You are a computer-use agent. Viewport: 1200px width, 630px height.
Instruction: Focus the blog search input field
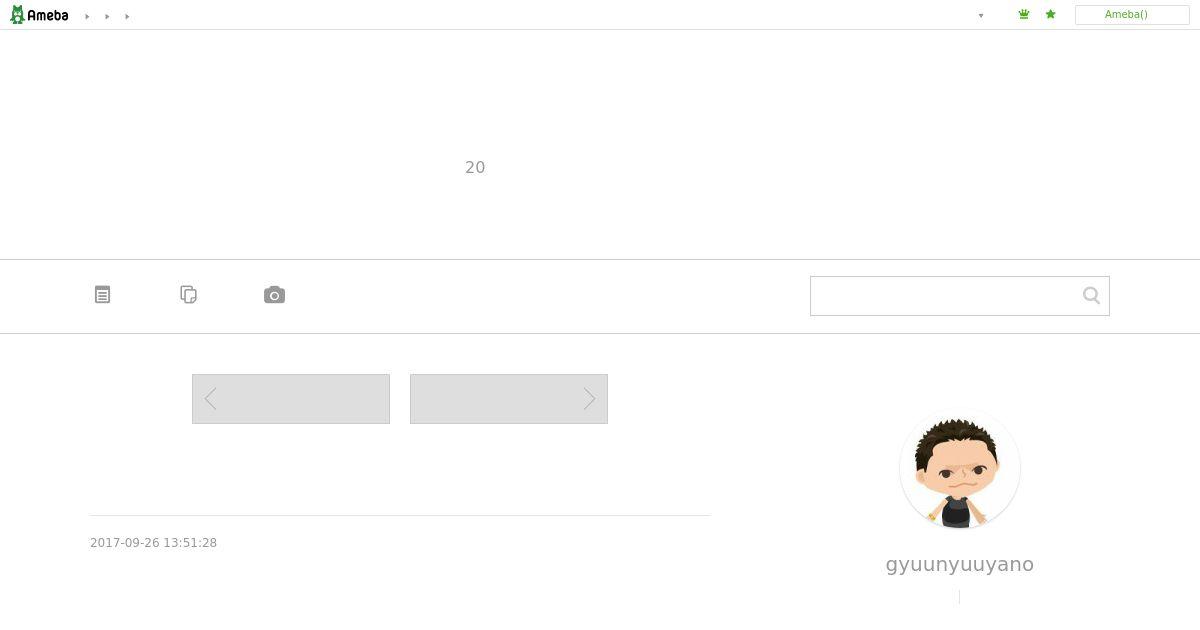[x=945, y=296]
